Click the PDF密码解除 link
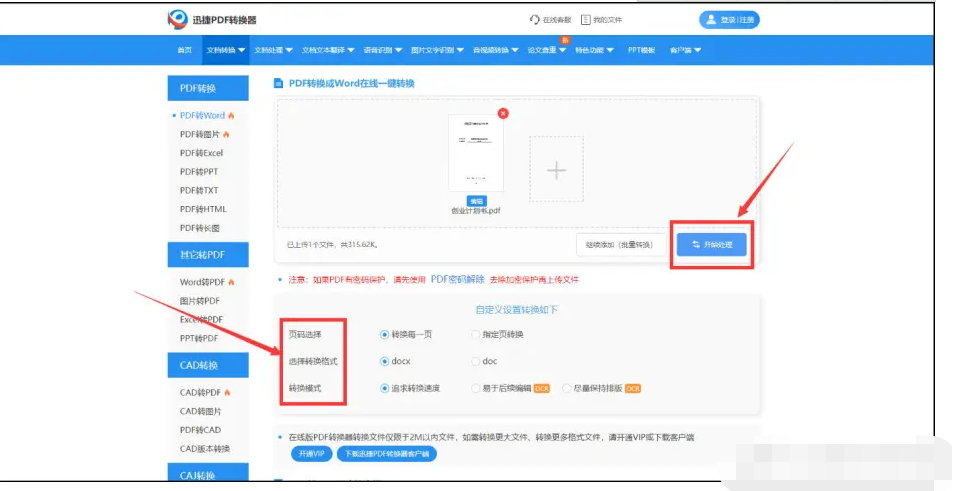This screenshot has width=953, height=491. [457, 279]
